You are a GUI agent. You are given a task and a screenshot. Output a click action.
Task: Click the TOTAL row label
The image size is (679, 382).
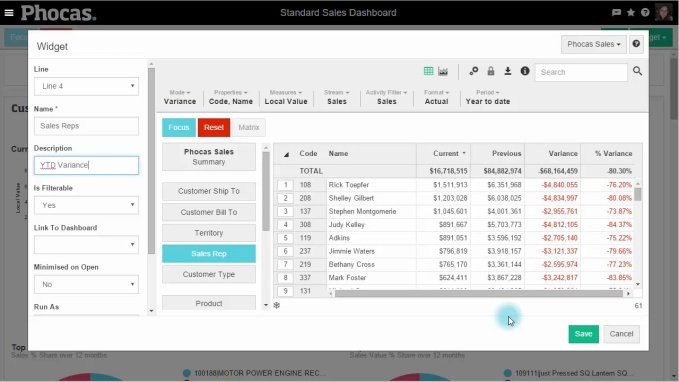pyautogui.click(x=311, y=172)
